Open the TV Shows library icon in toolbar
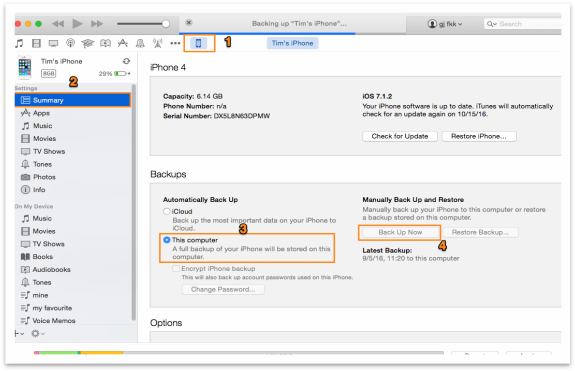Image resolution: width=575 pixels, height=371 pixels. click(x=54, y=43)
